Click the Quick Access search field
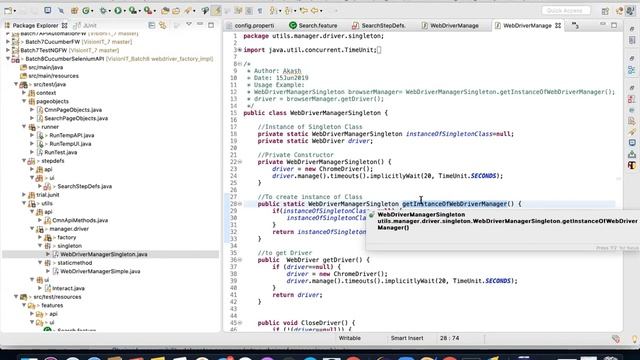The image size is (640, 360). 566,11
